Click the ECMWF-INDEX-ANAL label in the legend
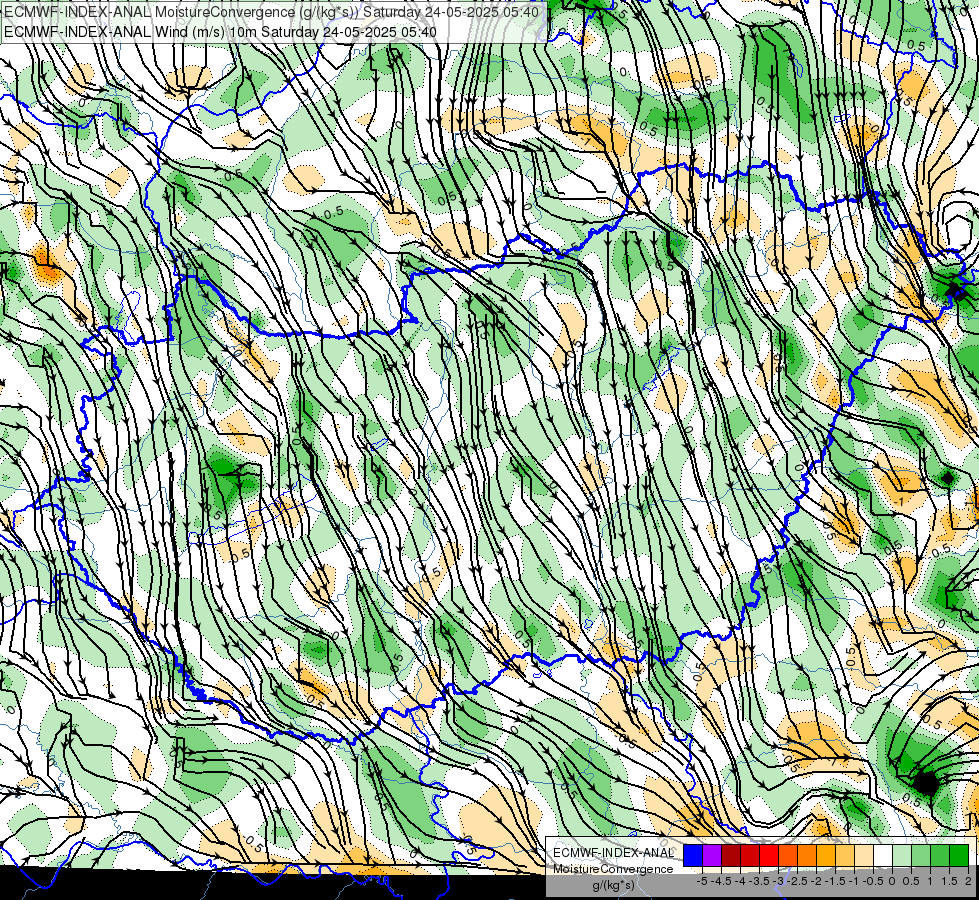The image size is (979, 900). [614, 853]
